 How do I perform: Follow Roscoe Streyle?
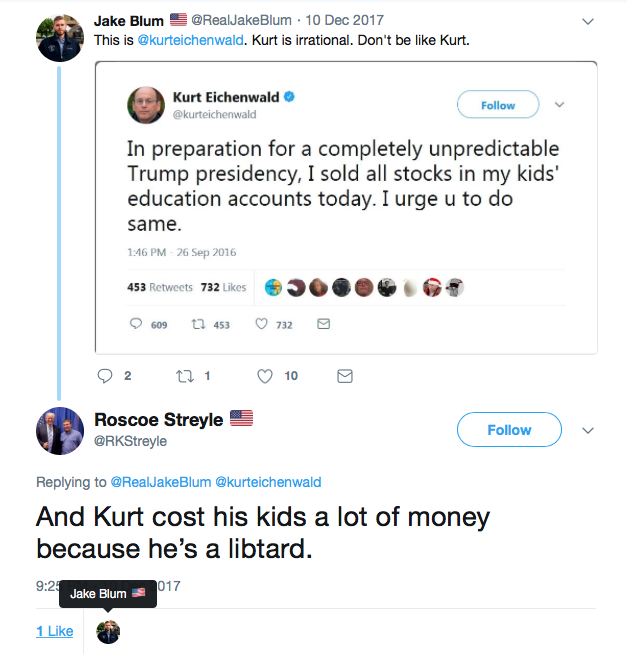(x=509, y=430)
